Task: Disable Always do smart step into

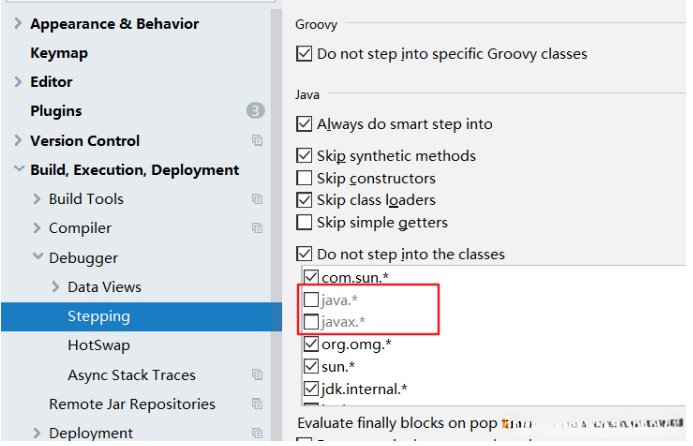Action: (305, 125)
